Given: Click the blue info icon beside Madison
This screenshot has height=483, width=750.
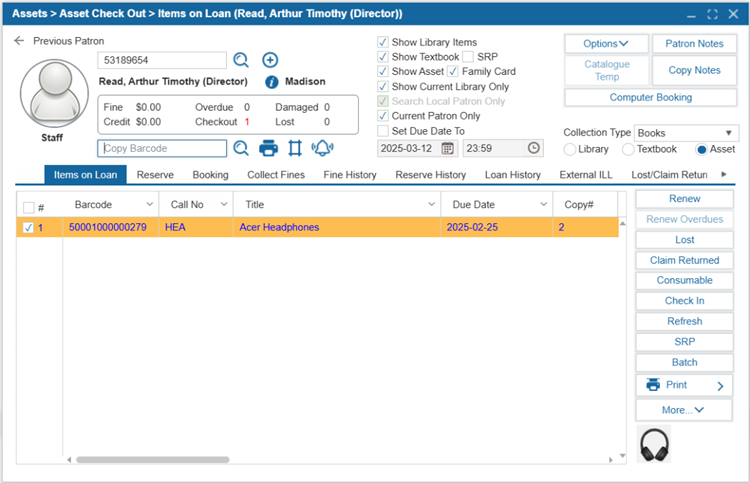Looking at the screenshot, I should (x=271, y=82).
